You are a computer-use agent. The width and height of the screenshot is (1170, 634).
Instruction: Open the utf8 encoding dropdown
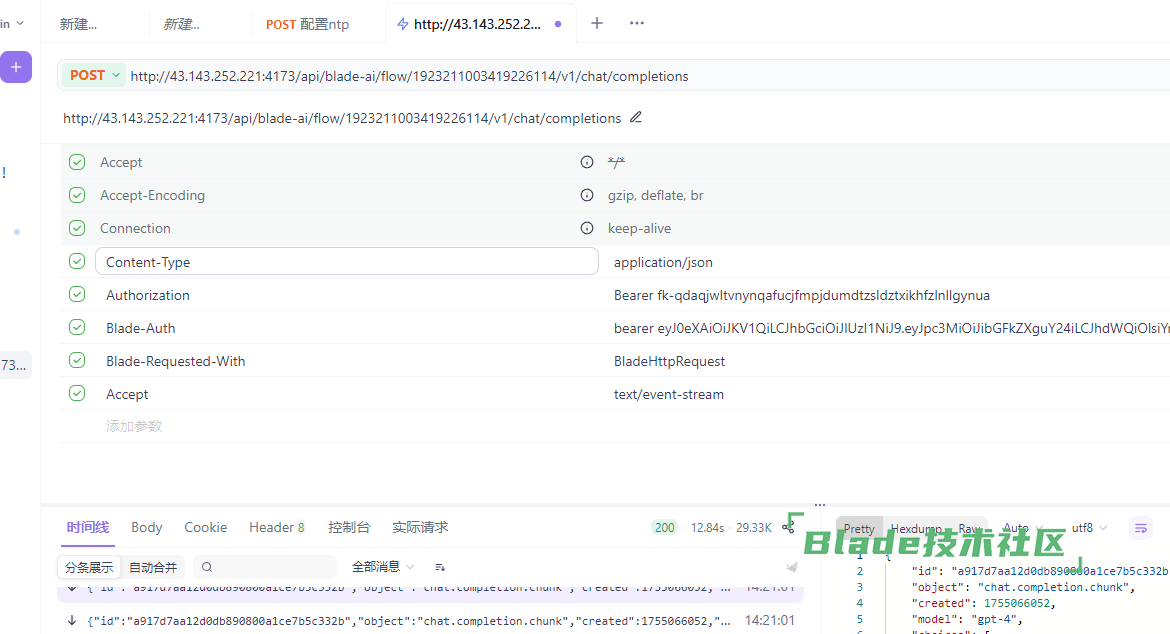click(1089, 528)
